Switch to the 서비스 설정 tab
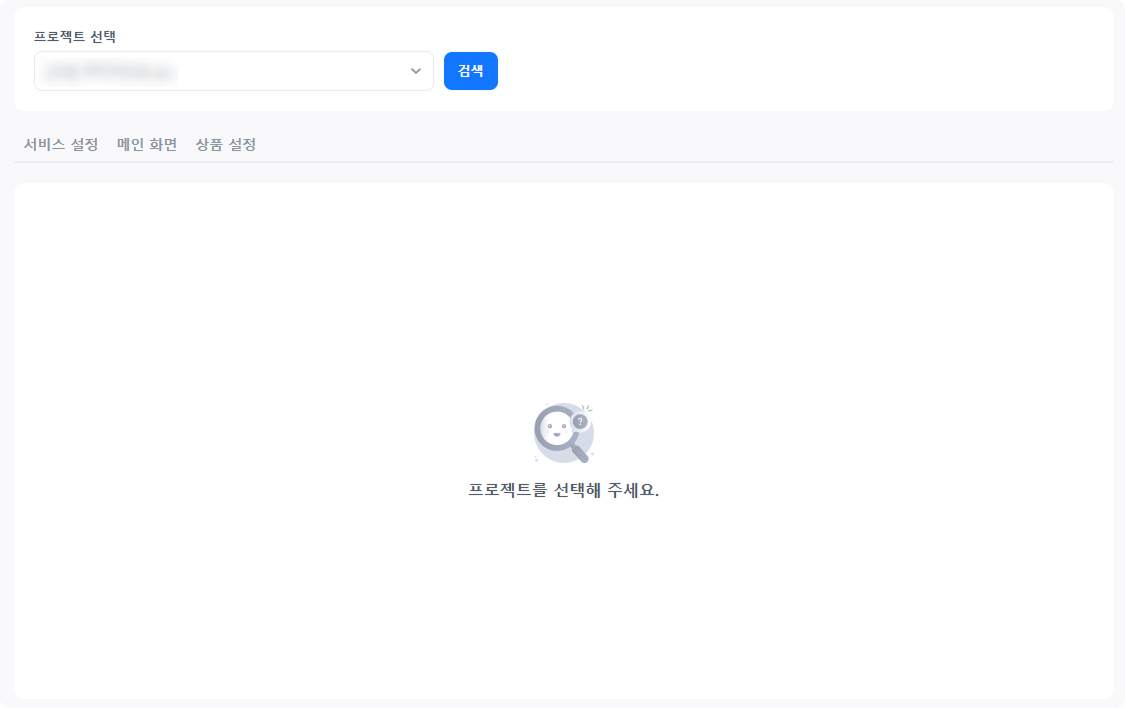Viewport: 1125px width, 708px height. [x=61, y=144]
